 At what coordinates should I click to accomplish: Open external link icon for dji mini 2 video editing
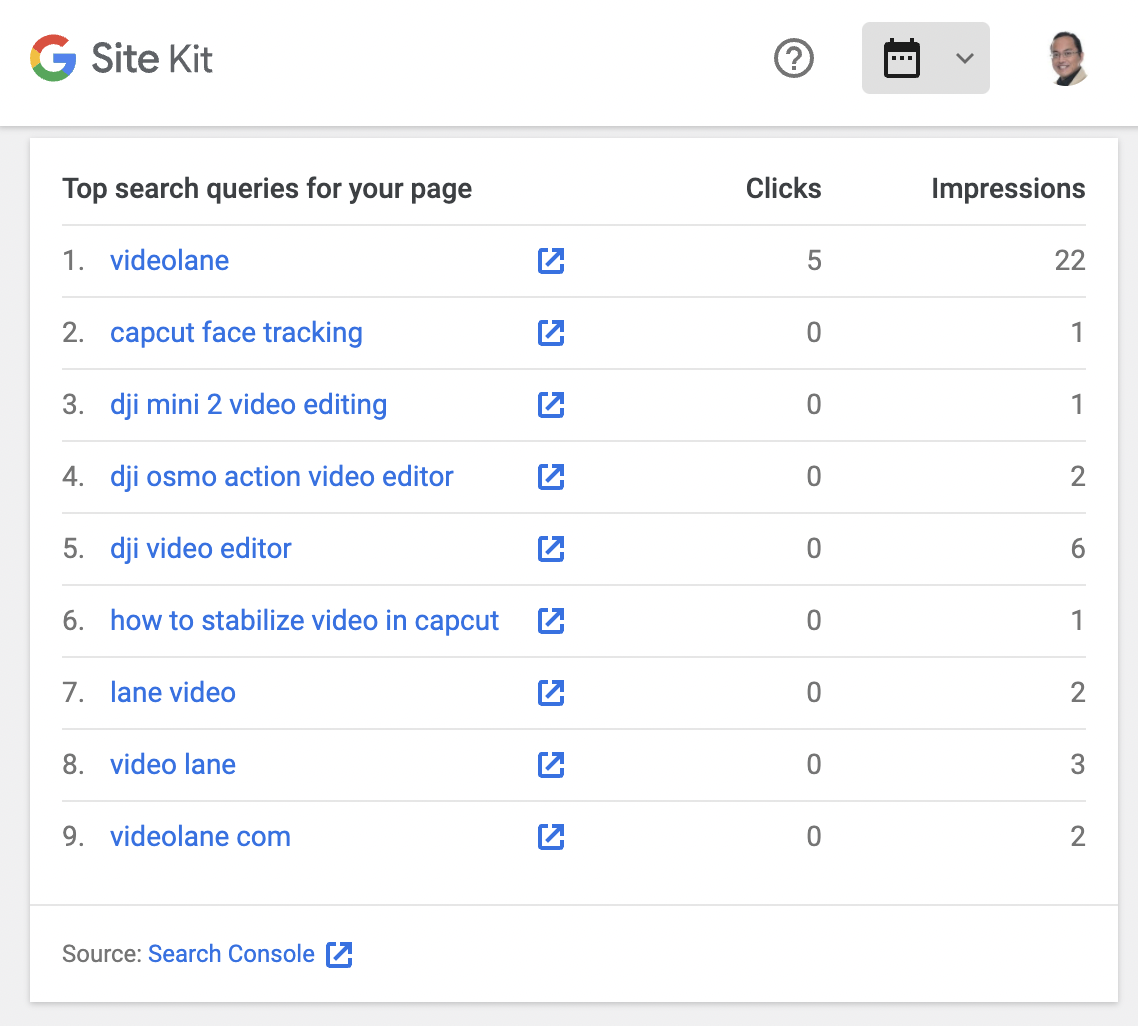(551, 404)
